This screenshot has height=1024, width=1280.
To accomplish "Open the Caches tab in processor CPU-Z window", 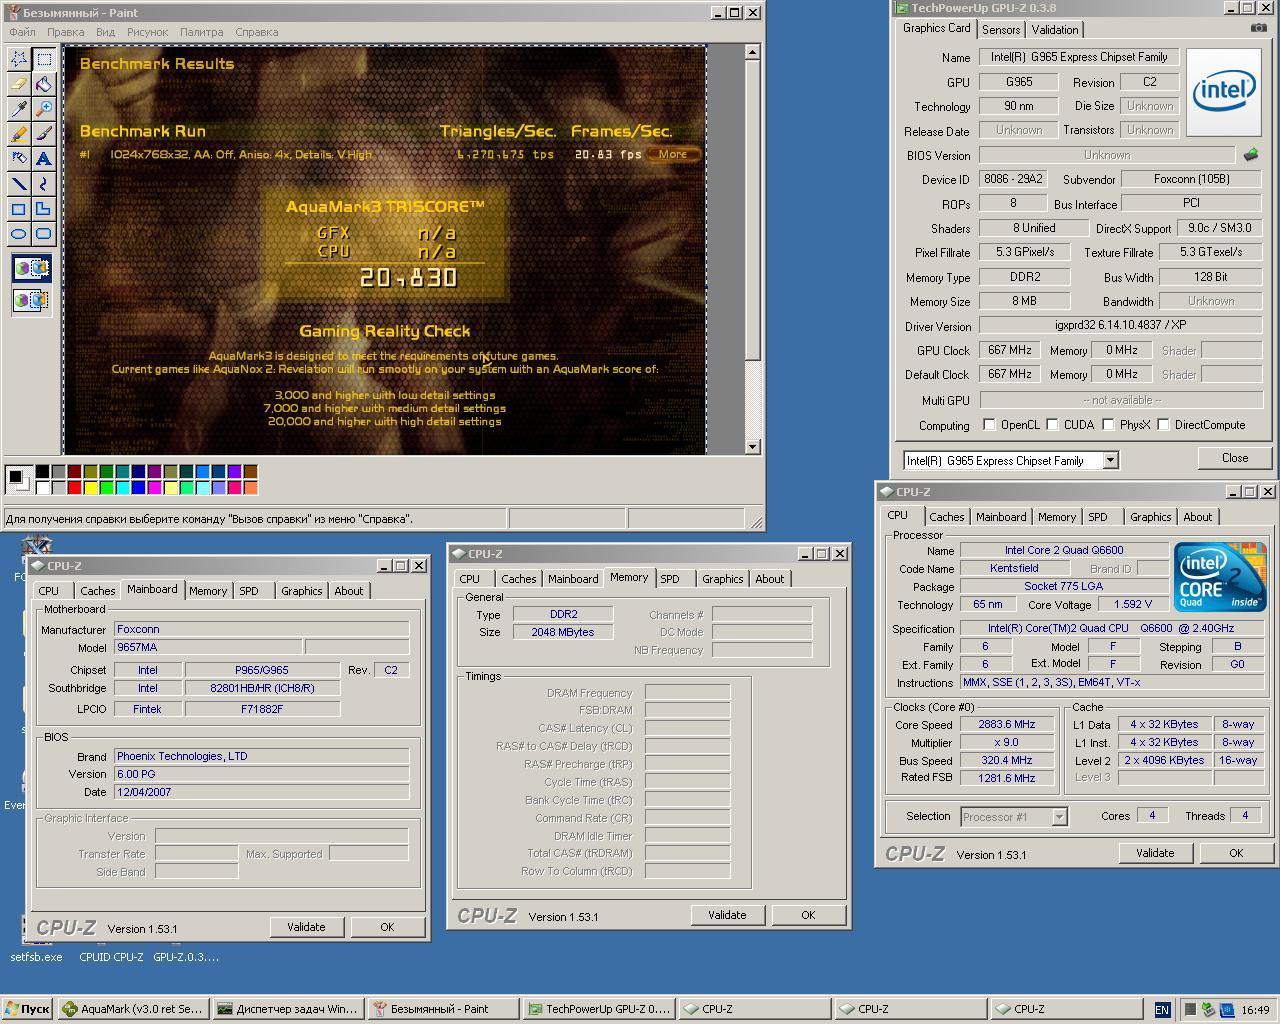I will 946,517.
